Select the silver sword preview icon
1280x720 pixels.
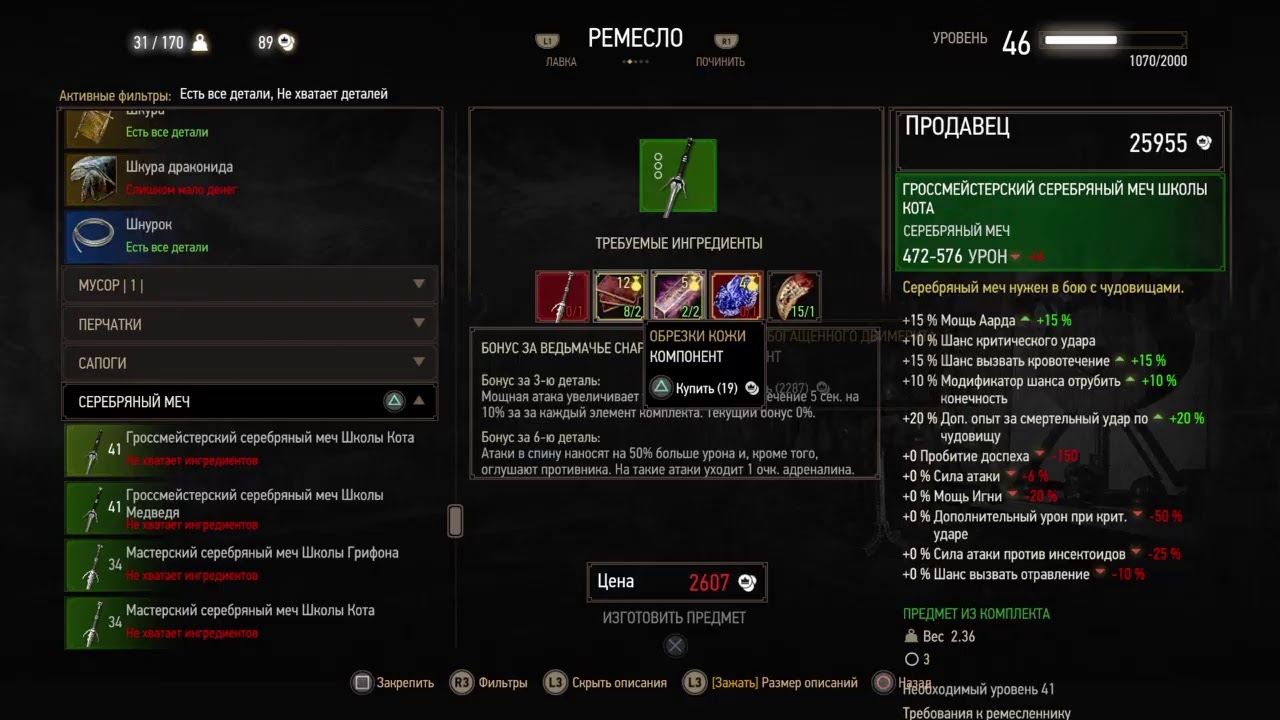[x=678, y=175]
